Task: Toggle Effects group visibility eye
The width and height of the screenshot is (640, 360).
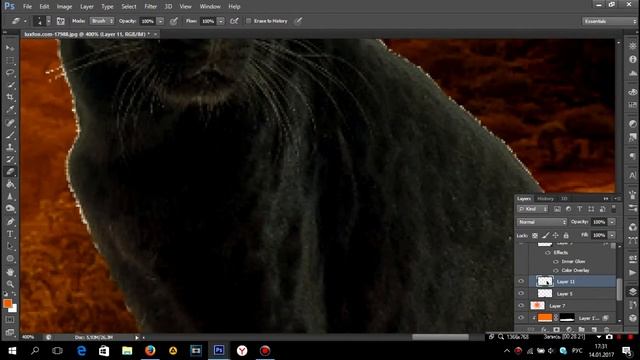Action: (x=548, y=253)
